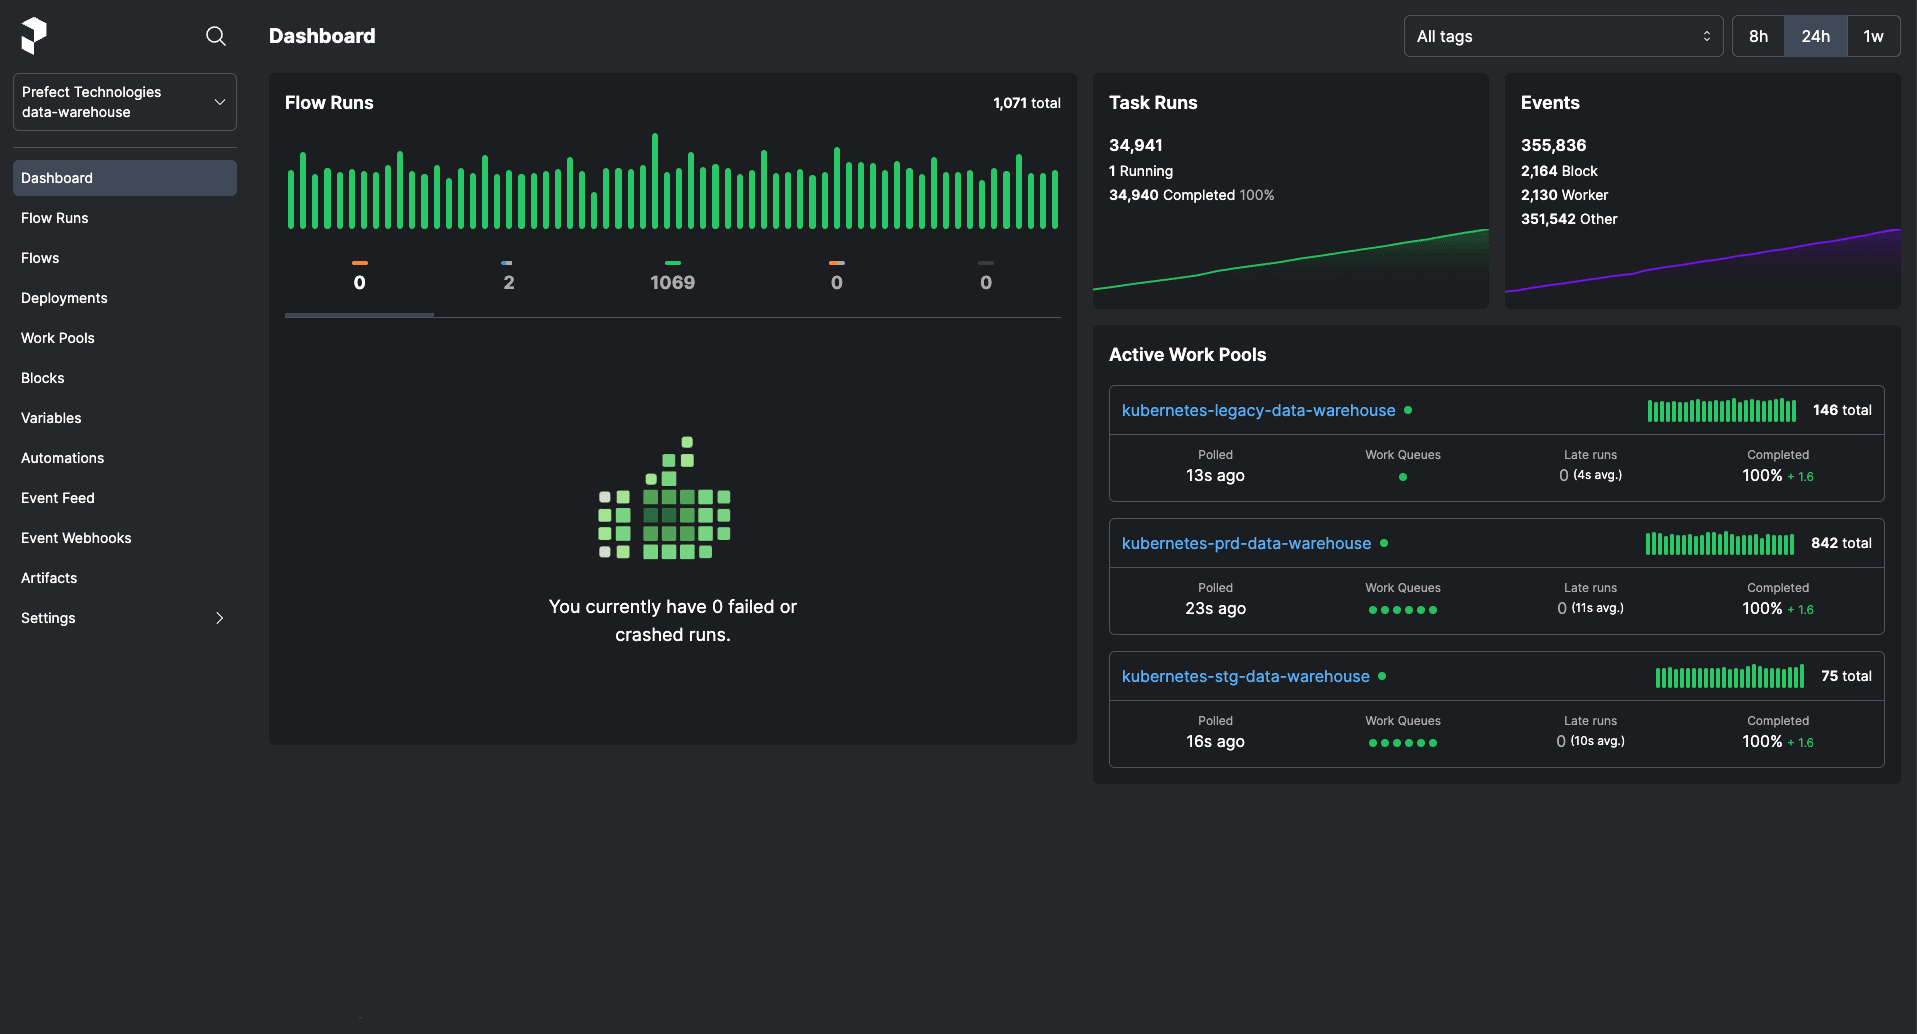Open the All tags dropdown
The width and height of the screenshot is (1917, 1034).
click(1562, 36)
